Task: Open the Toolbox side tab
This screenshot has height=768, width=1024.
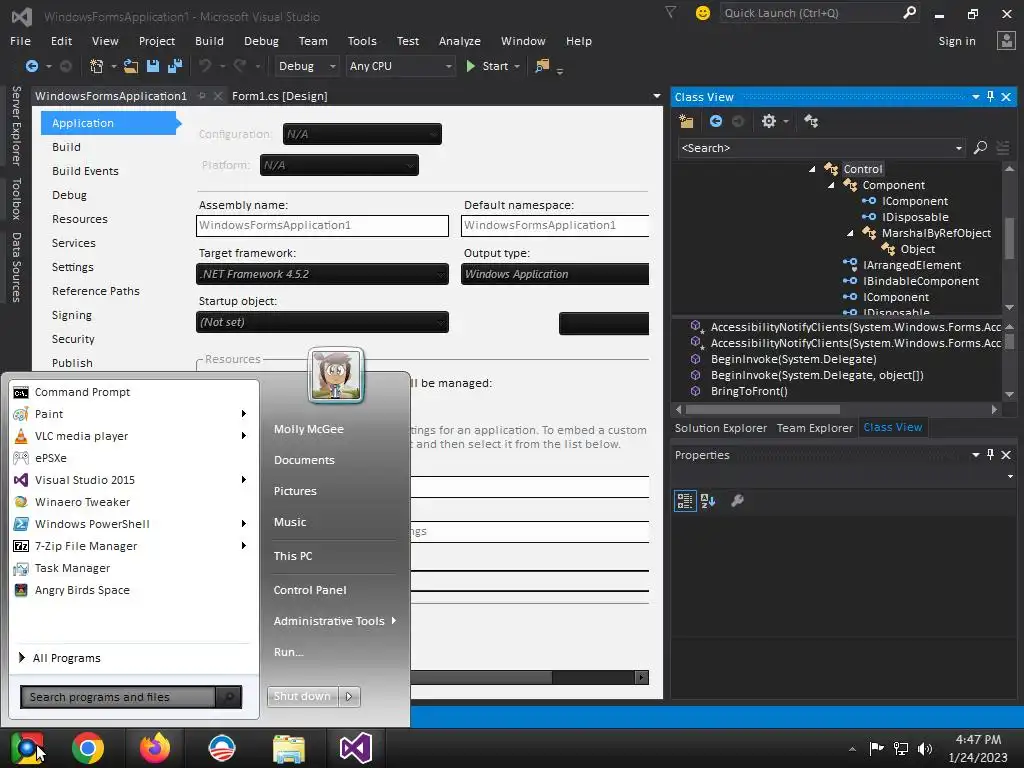Action: [x=16, y=199]
